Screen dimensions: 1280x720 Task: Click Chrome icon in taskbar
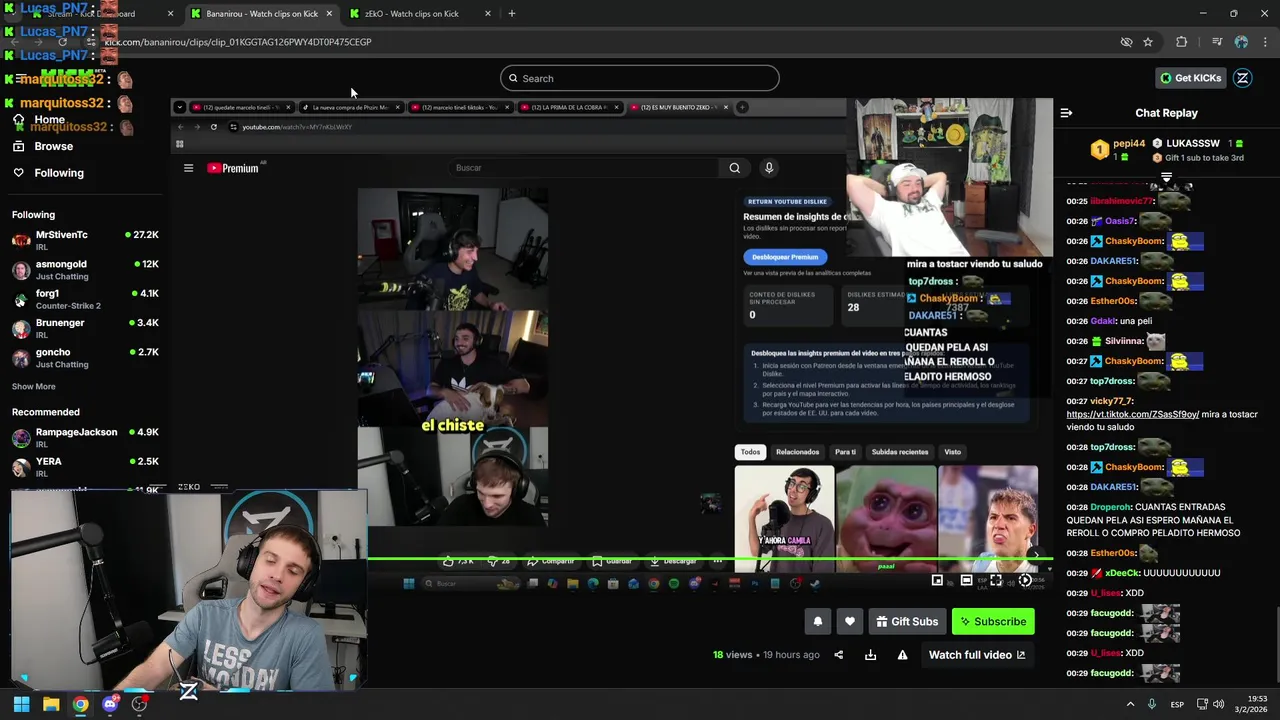pyautogui.click(x=80, y=704)
